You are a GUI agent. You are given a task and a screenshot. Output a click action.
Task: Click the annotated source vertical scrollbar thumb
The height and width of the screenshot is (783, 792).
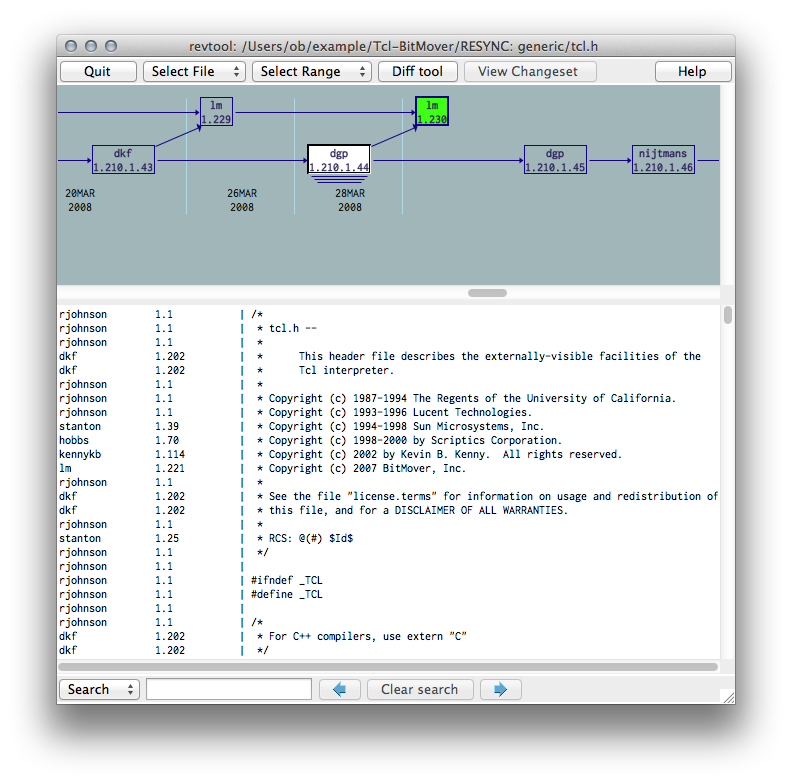728,315
